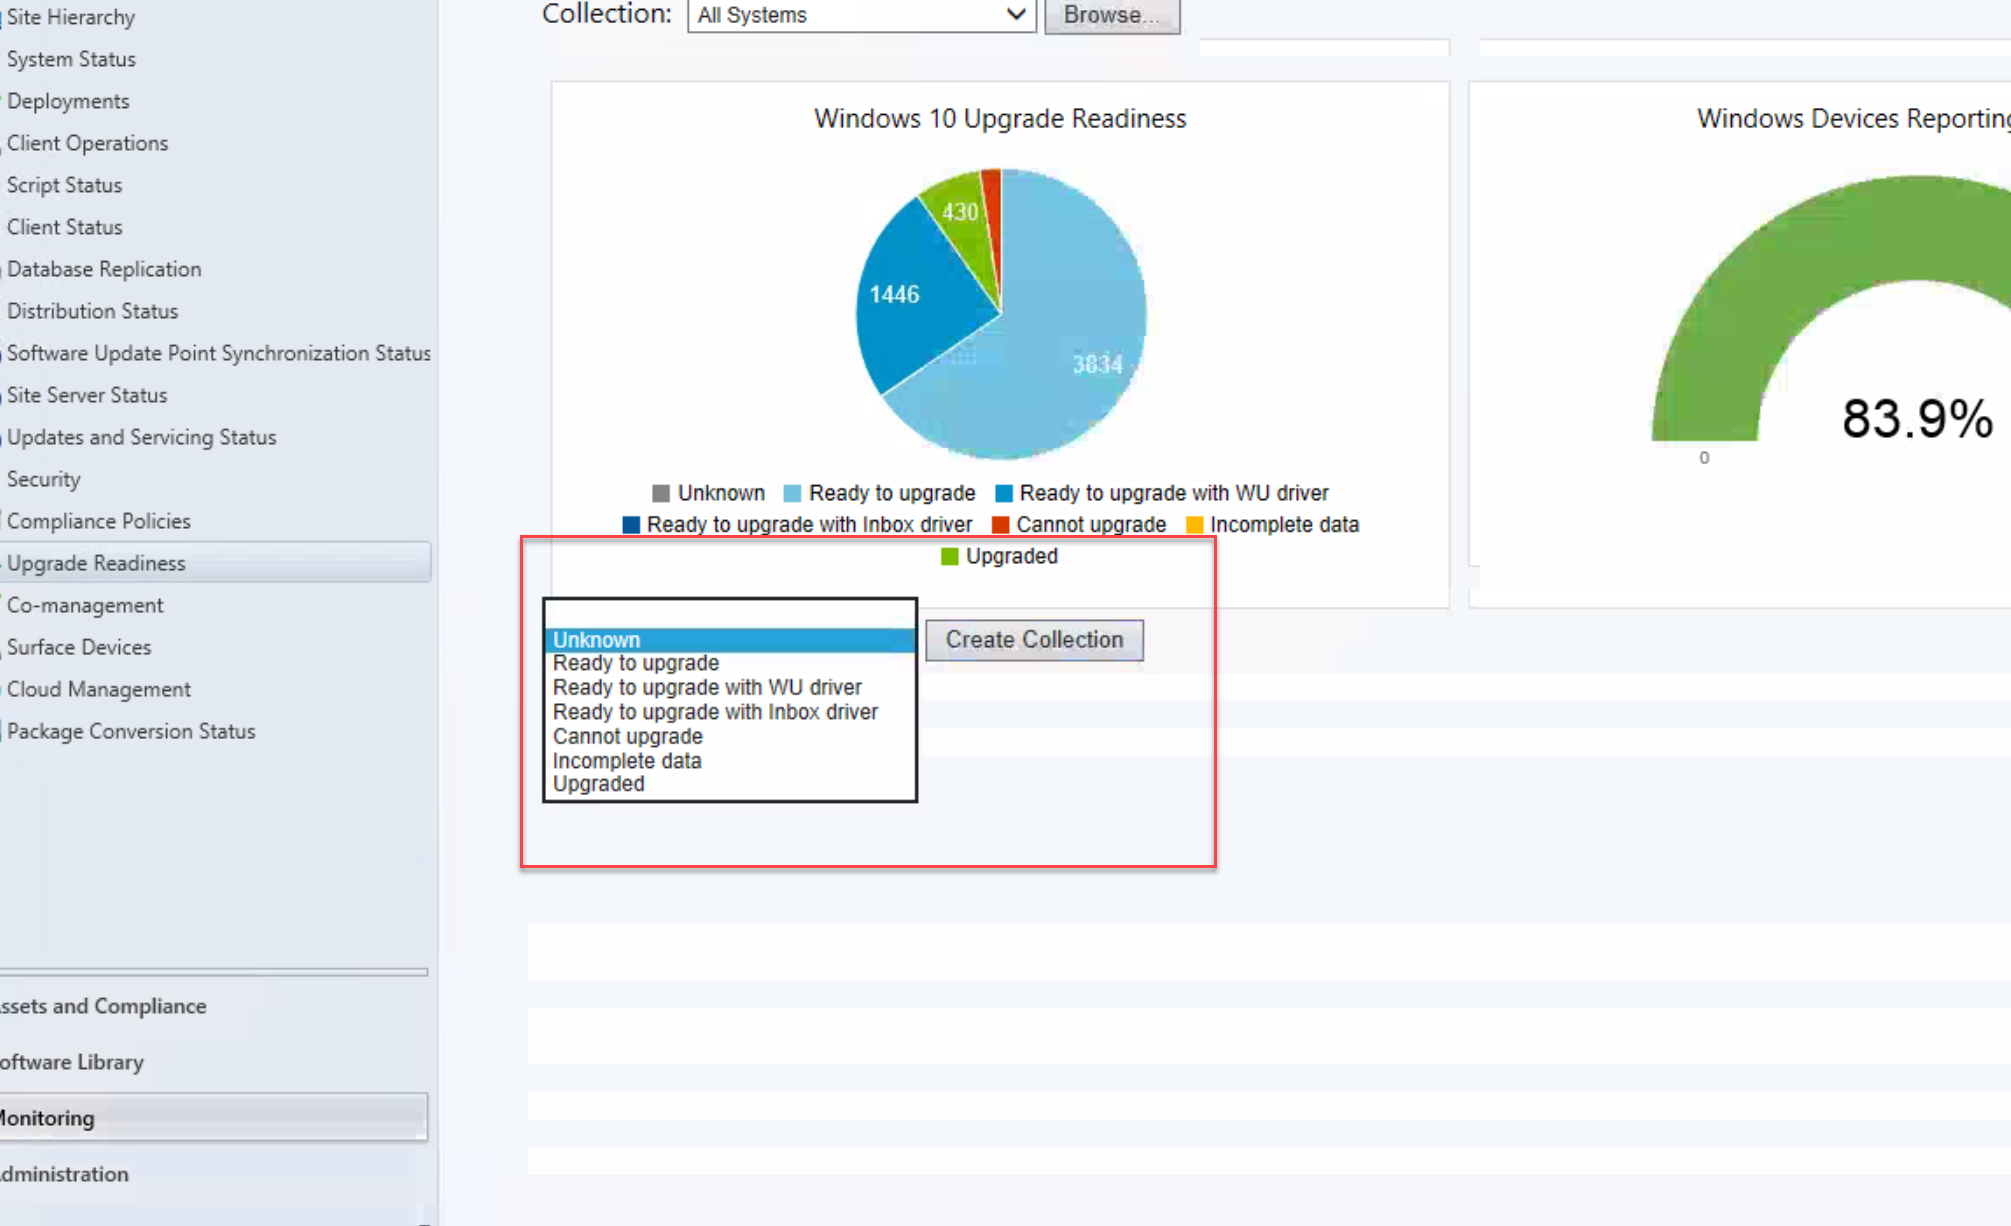This screenshot has width=2011, height=1226.
Task: Pick Upgraded in the list box
Action: (598, 784)
